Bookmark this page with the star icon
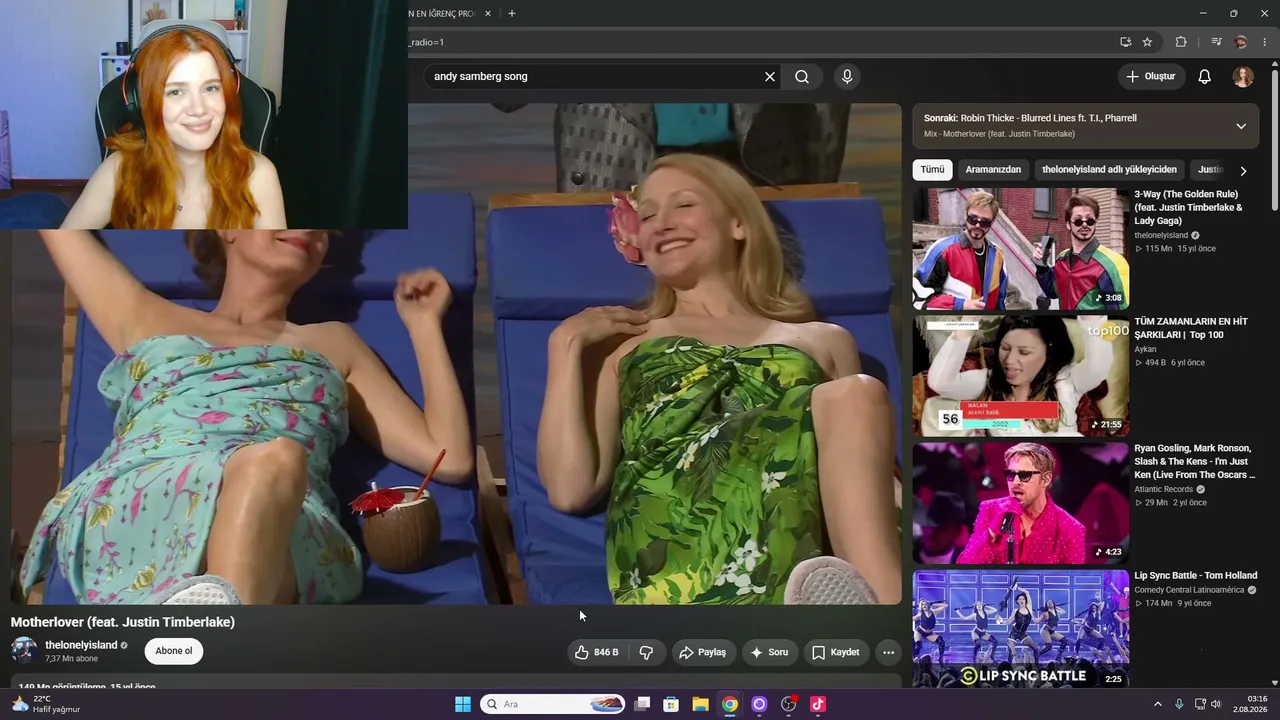This screenshot has height=720, width=1280. (x=1147, y=42)
